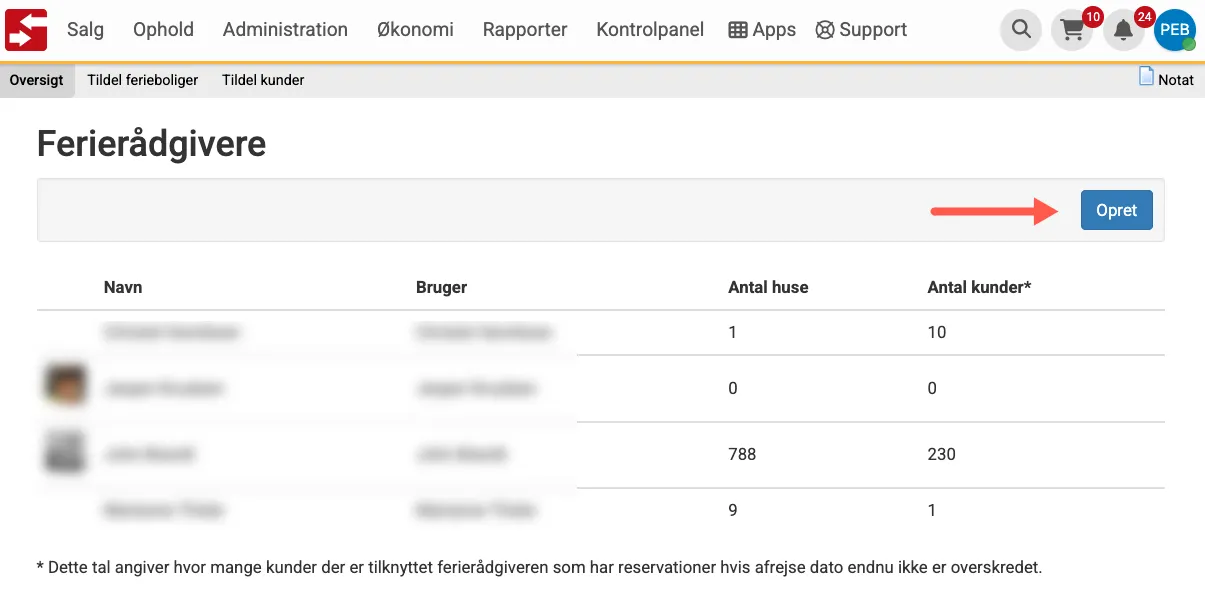Open the Kontrolpanel menu

650,30
